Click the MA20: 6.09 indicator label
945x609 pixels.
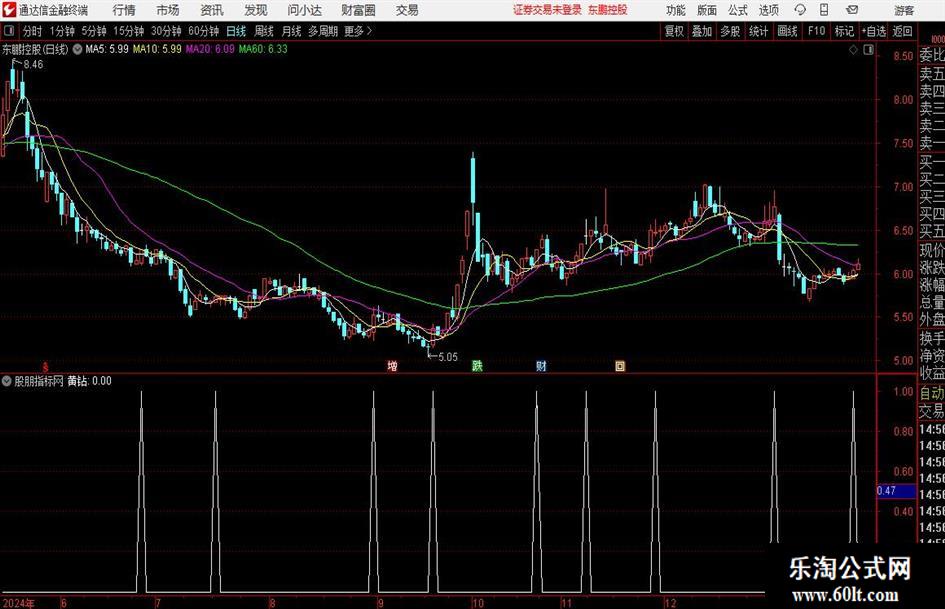[210, 49]
